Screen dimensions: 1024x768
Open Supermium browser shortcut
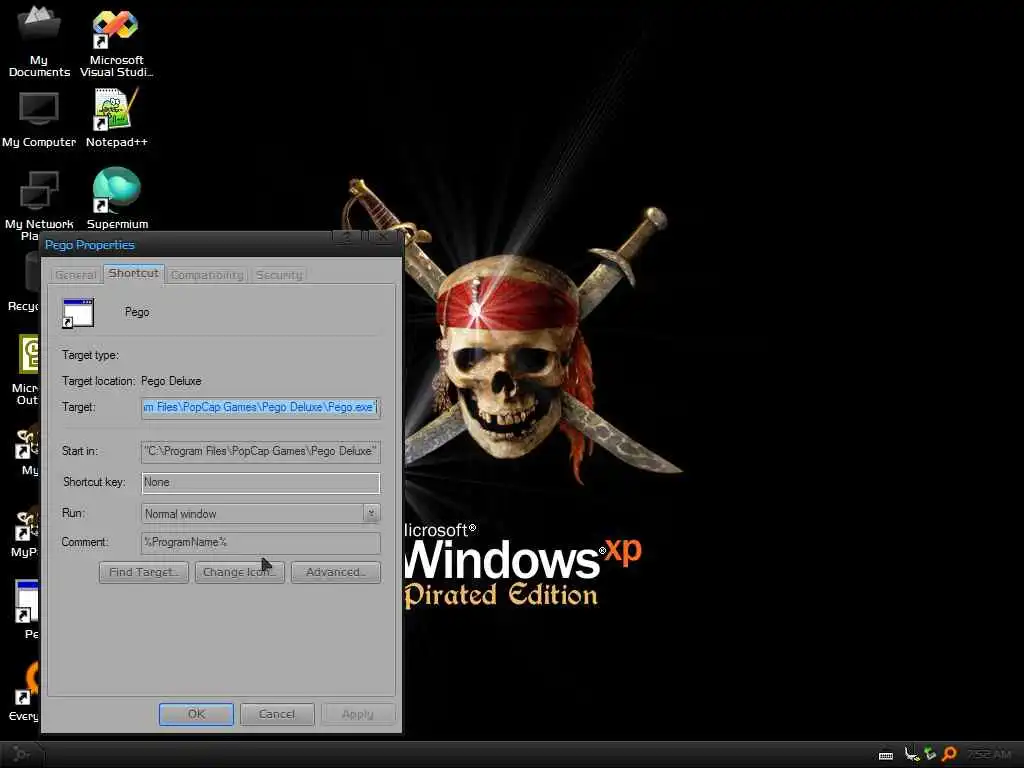tap(117, 199)
